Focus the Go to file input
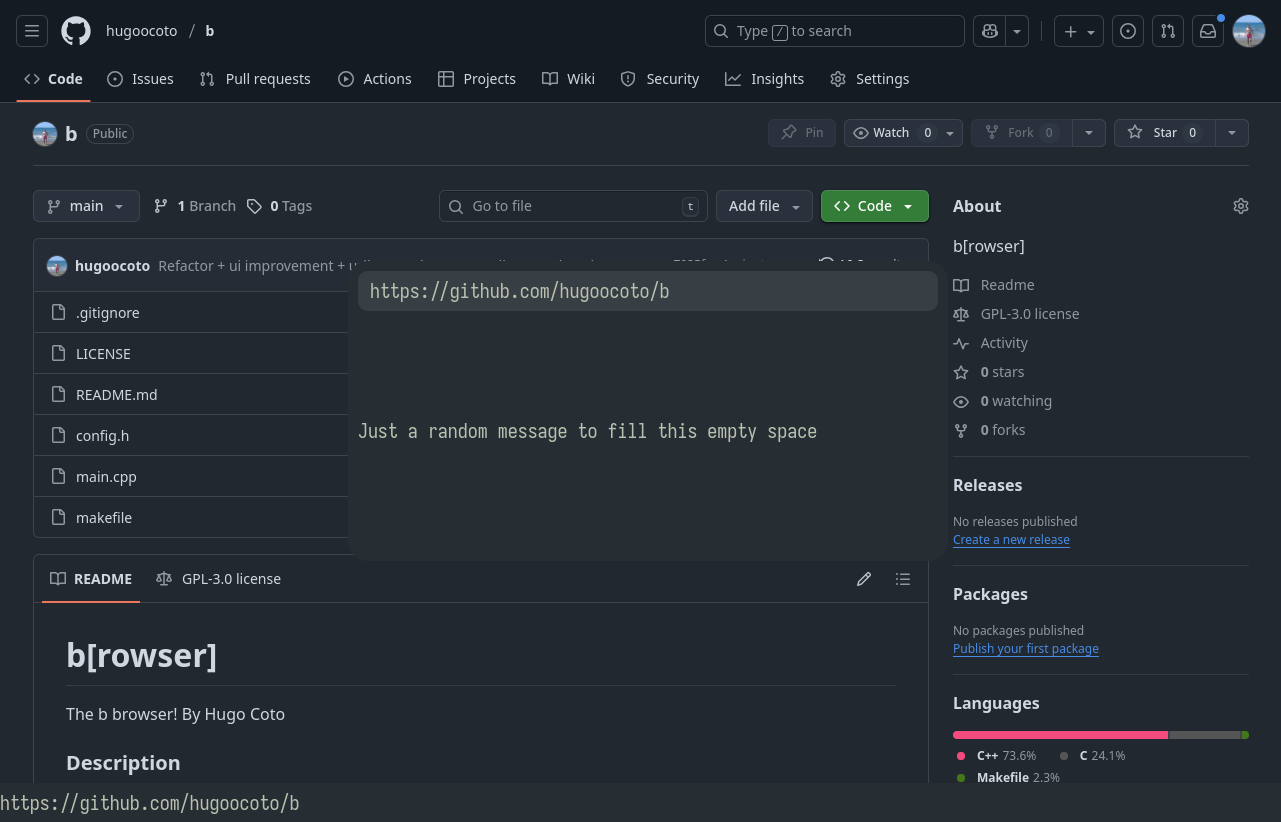Viewport: 1281px width, 822px height. point(573,206)
